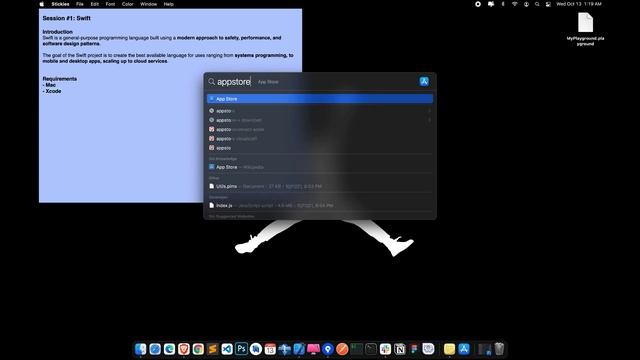Image resolution: width=640 pixels, height=360 pixels.
Task: Open the index.js JavaScript result
Action: pos(320,205)
